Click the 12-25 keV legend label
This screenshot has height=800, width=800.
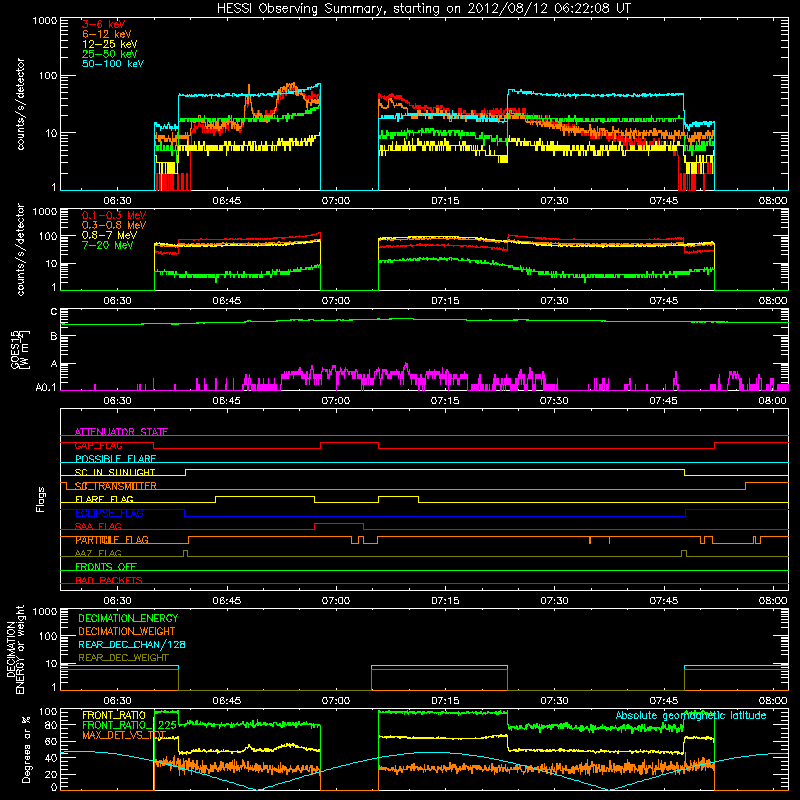coord(109,44)
